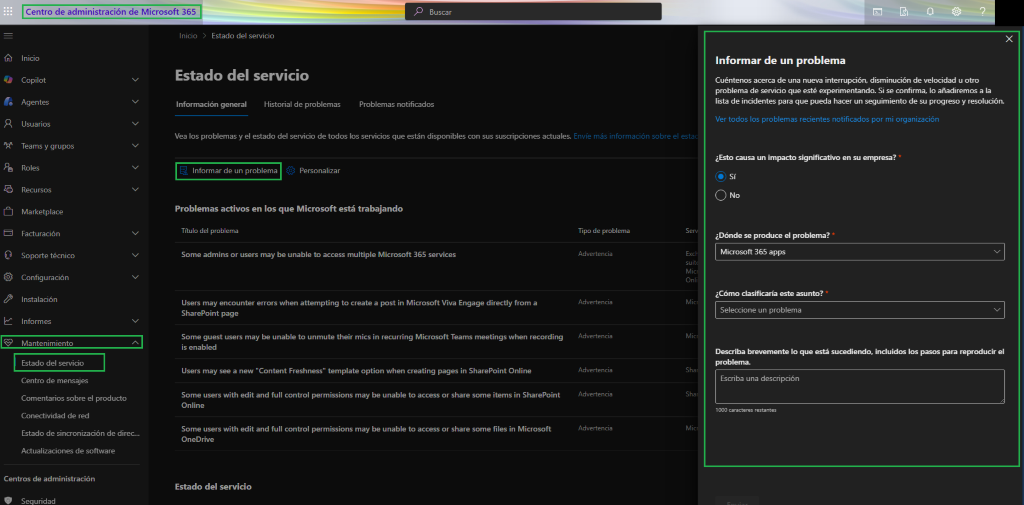Open issue about admins unable to access services

pyautogui.click(x=319, y=255)
